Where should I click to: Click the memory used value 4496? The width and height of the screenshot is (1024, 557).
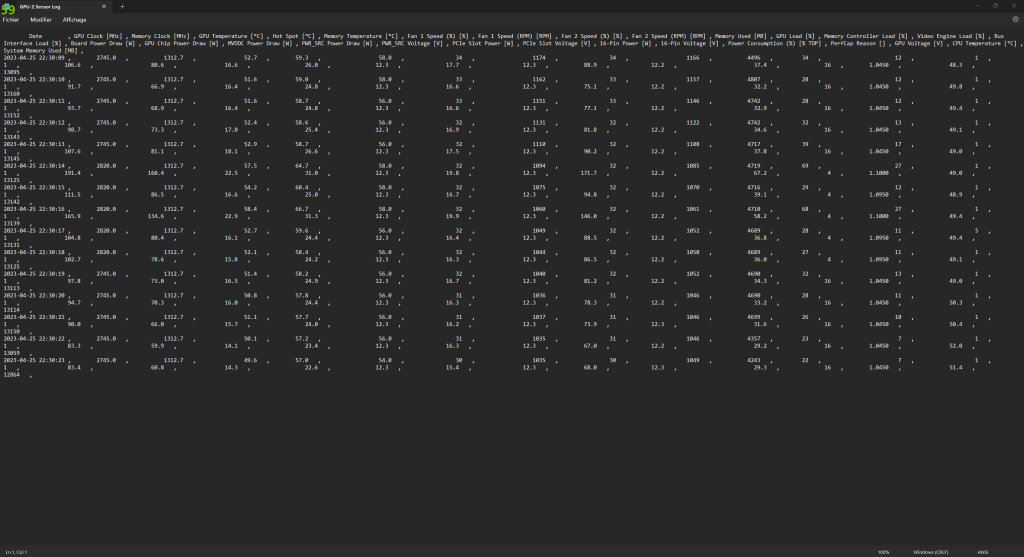pyautogui.click(x=754, y=58)
